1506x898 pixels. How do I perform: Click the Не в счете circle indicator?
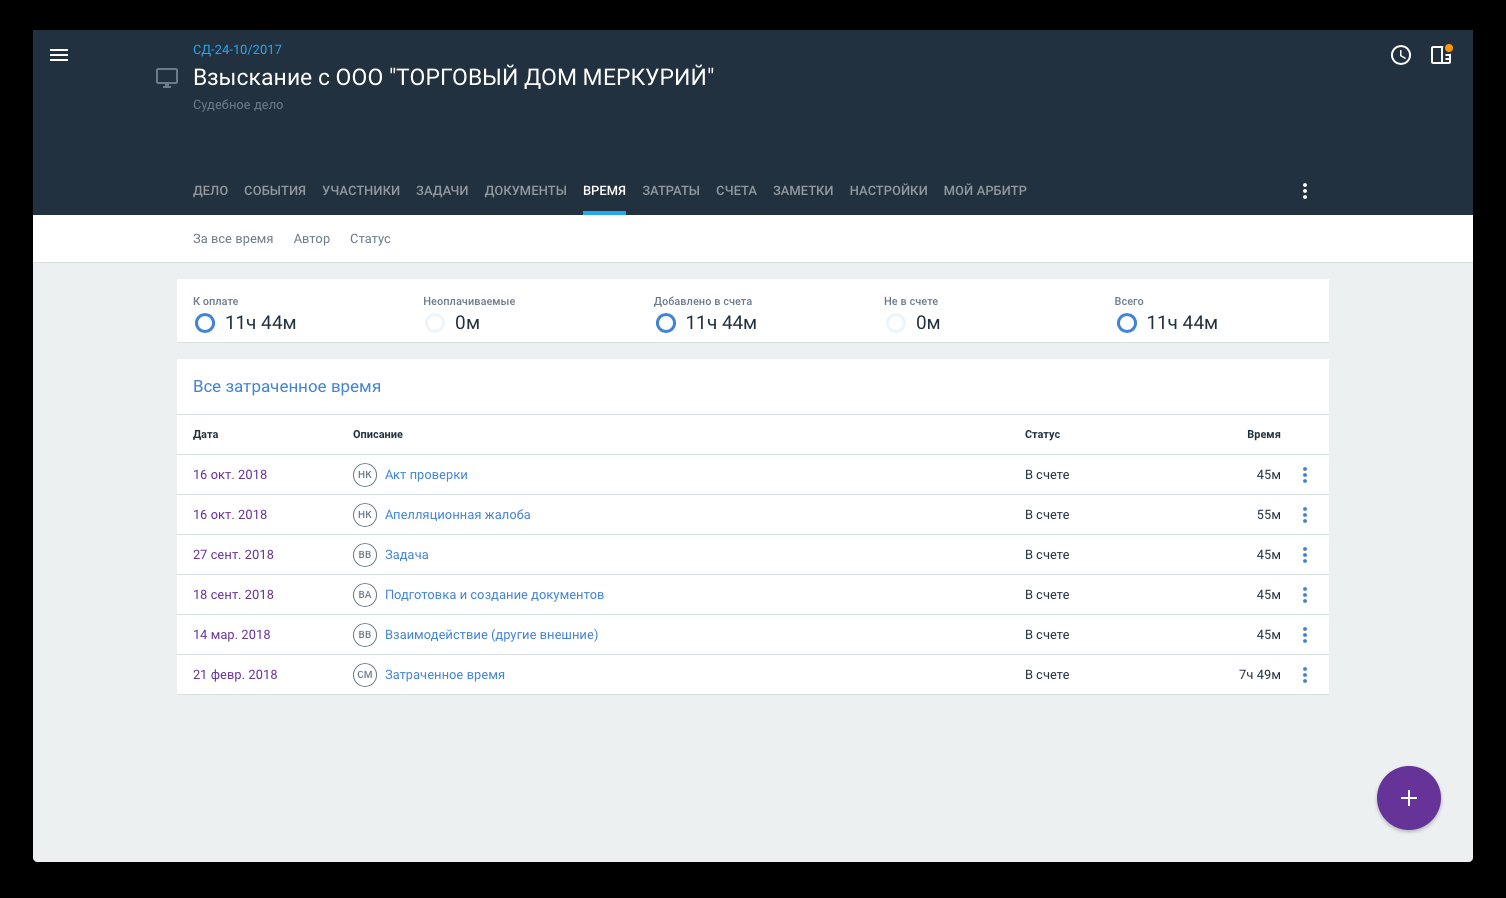click(896, 323)
